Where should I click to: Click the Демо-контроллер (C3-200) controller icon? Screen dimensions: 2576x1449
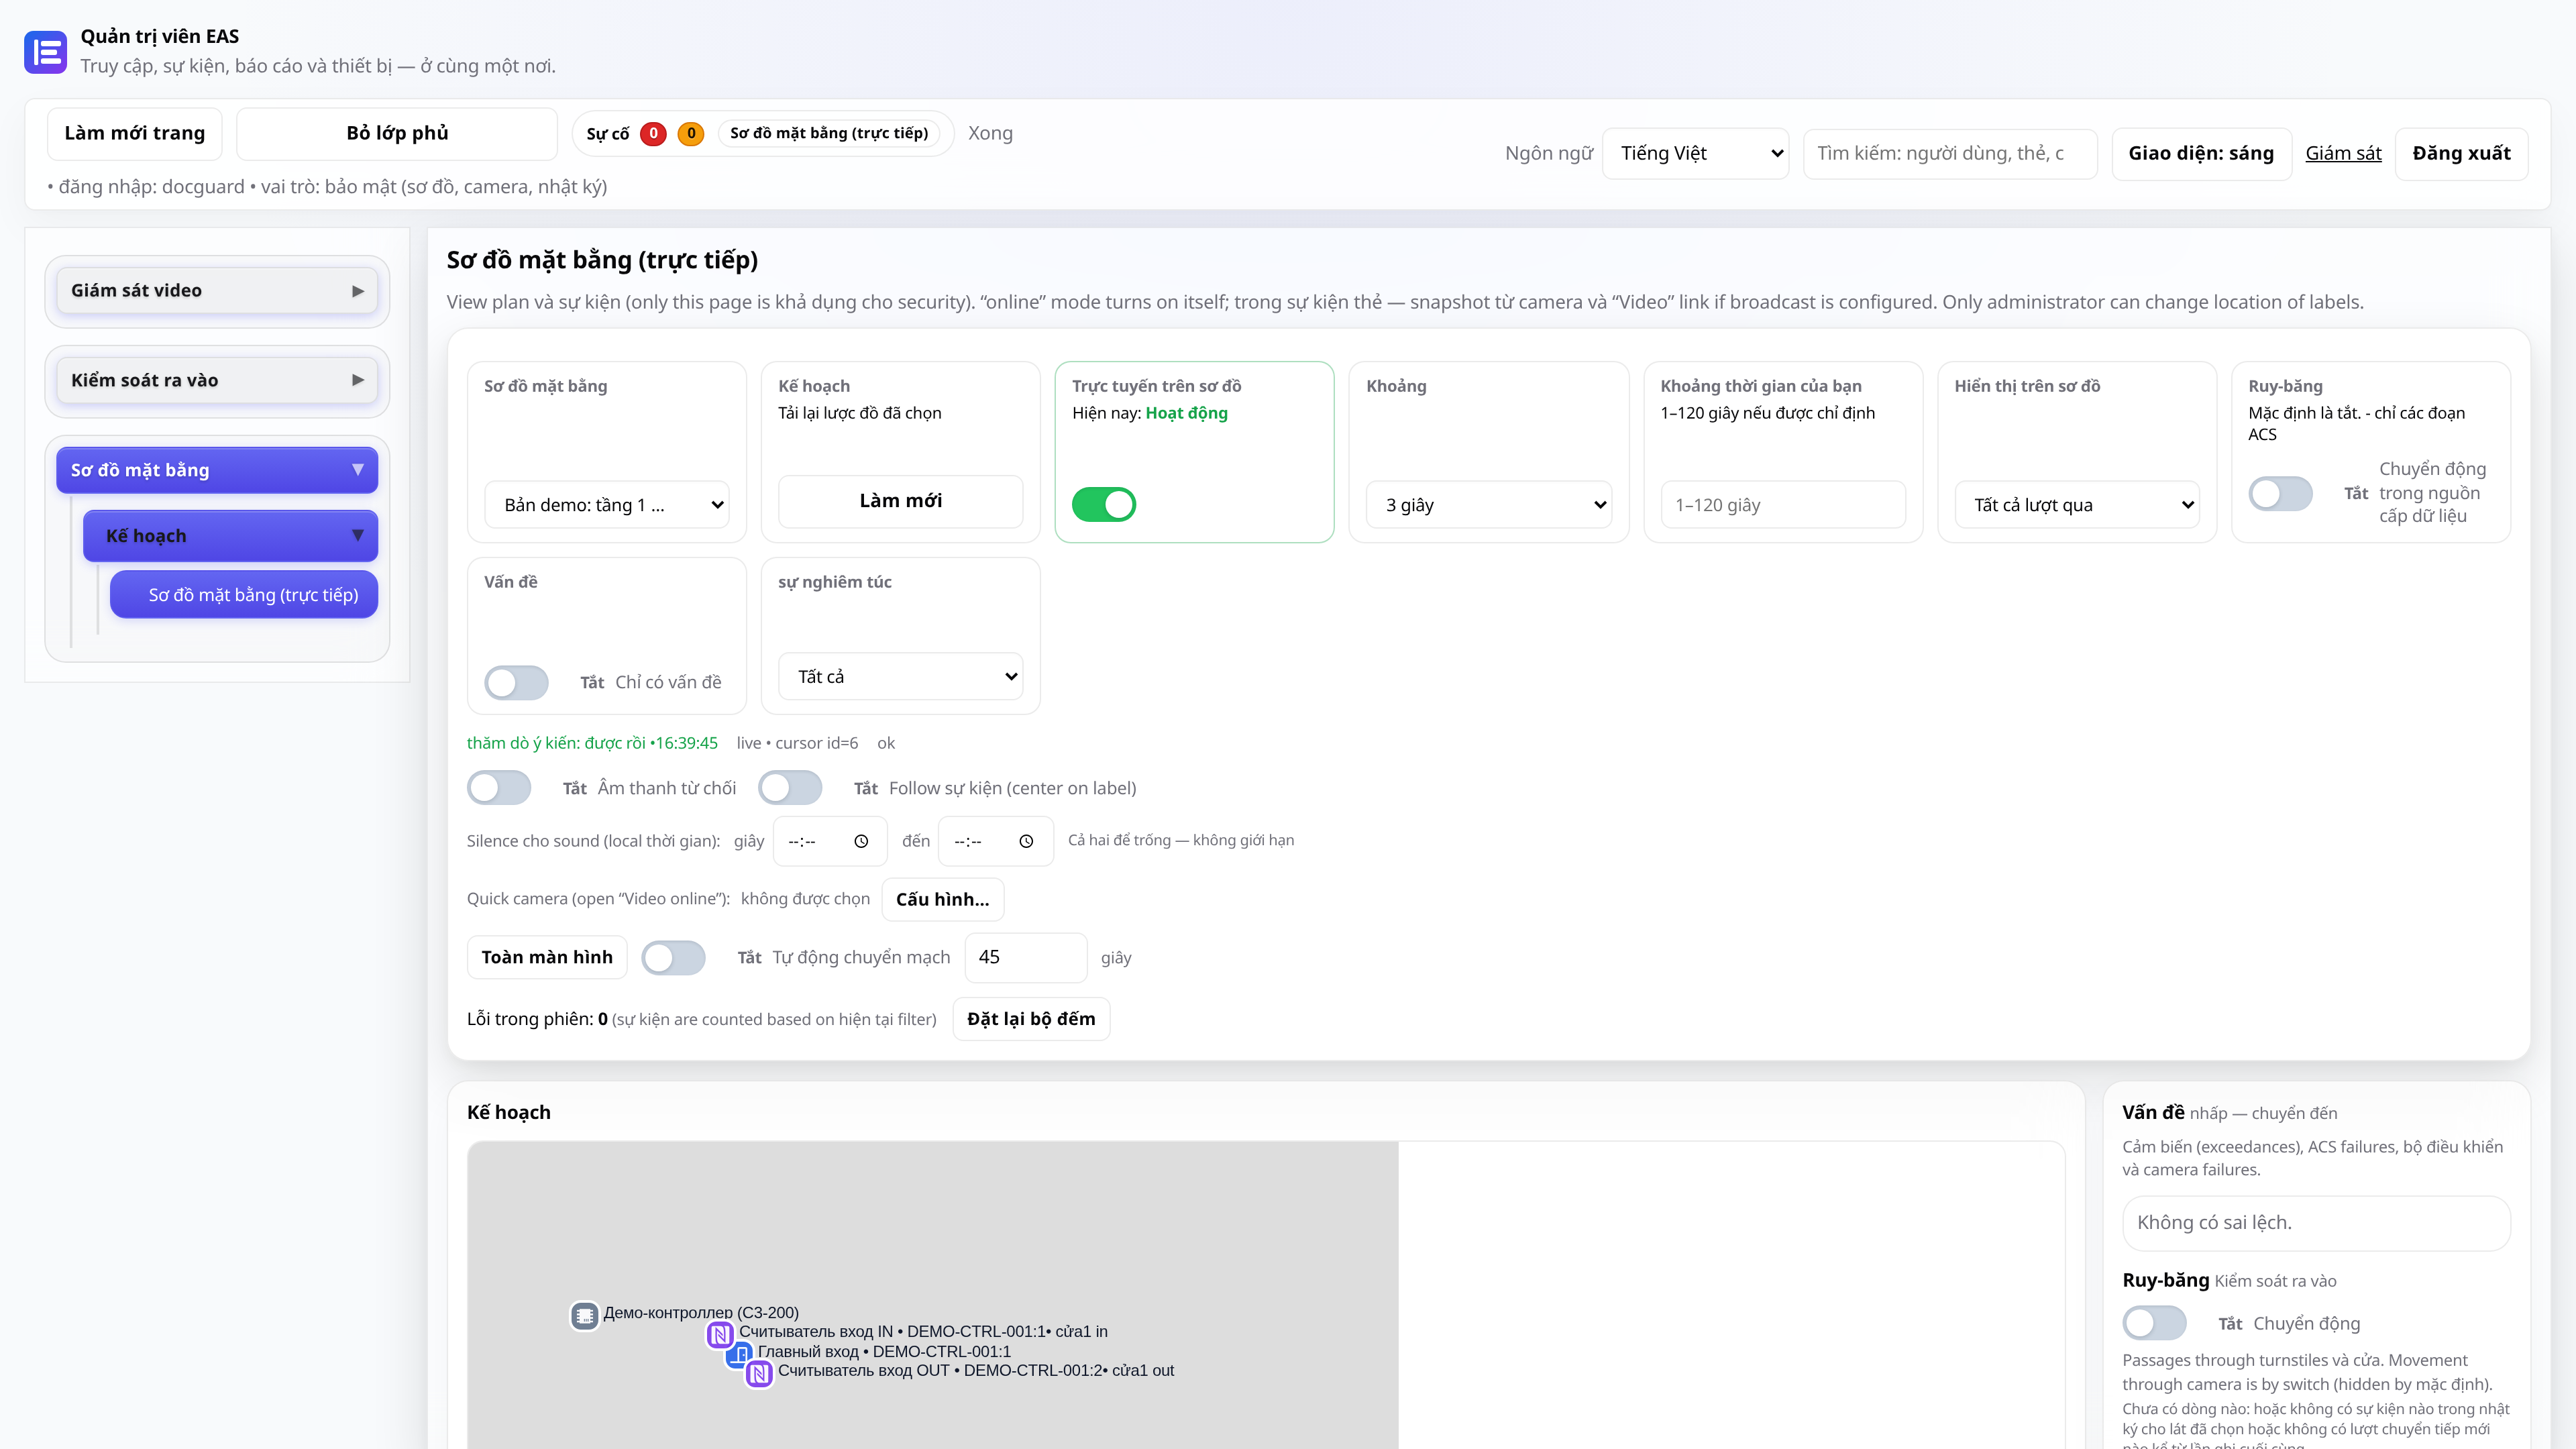click(x=585, y=1315)
